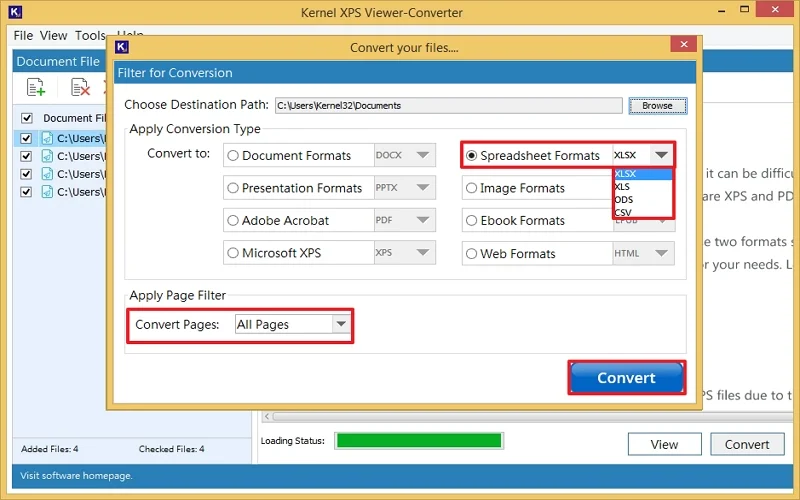Click the remove file icon in toolbar
Image resolution: width=800 pixels, height=500 pixels.
click(x=80, y=87)
